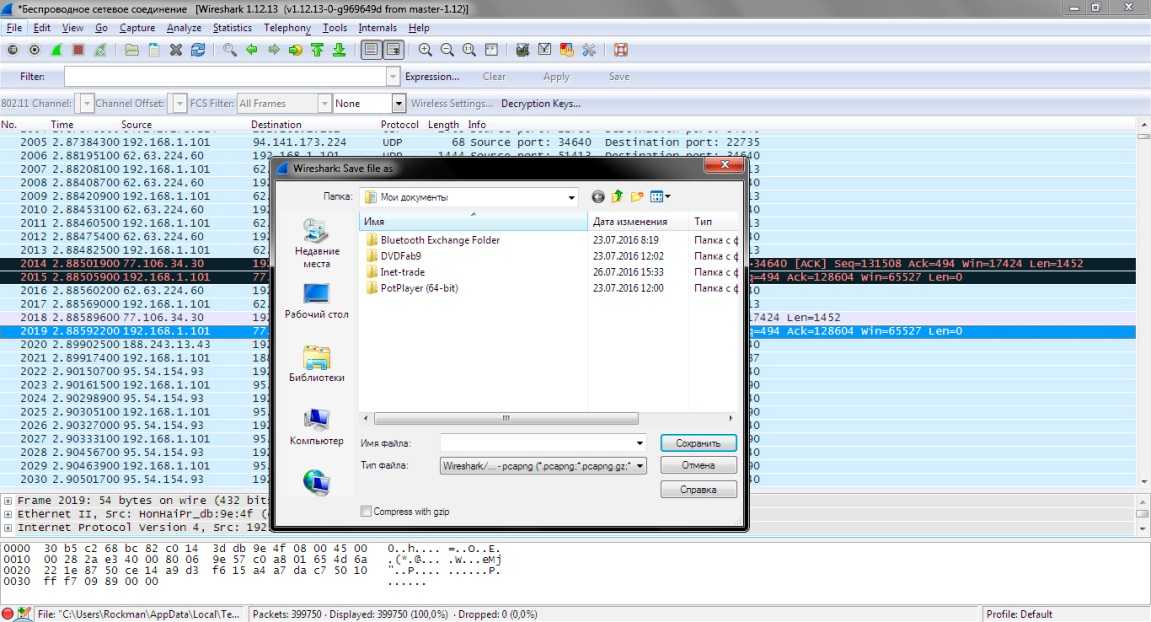The height and width of the screenshot is (622, 1151).
Task: Open the Недавние места shortcut in sidebar
Action: click(x=316, y=242)
